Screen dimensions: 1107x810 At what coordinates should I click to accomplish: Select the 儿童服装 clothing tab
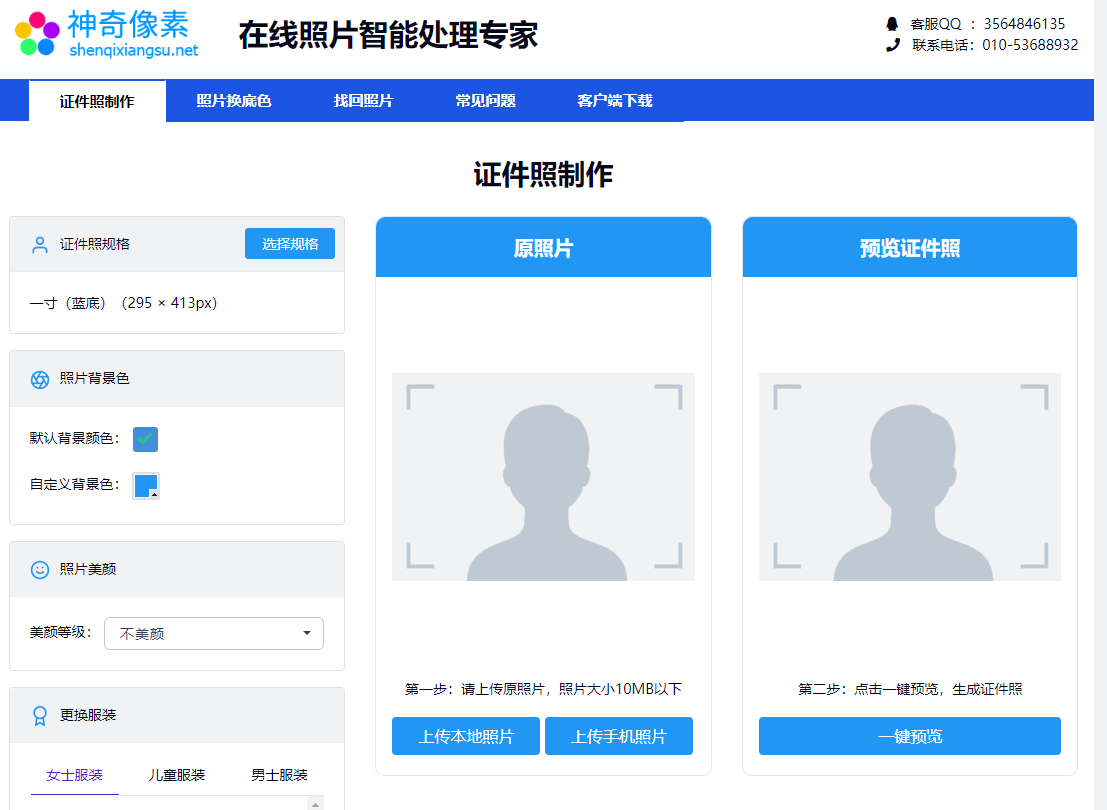pyautogui.click(x=177, y=775)
